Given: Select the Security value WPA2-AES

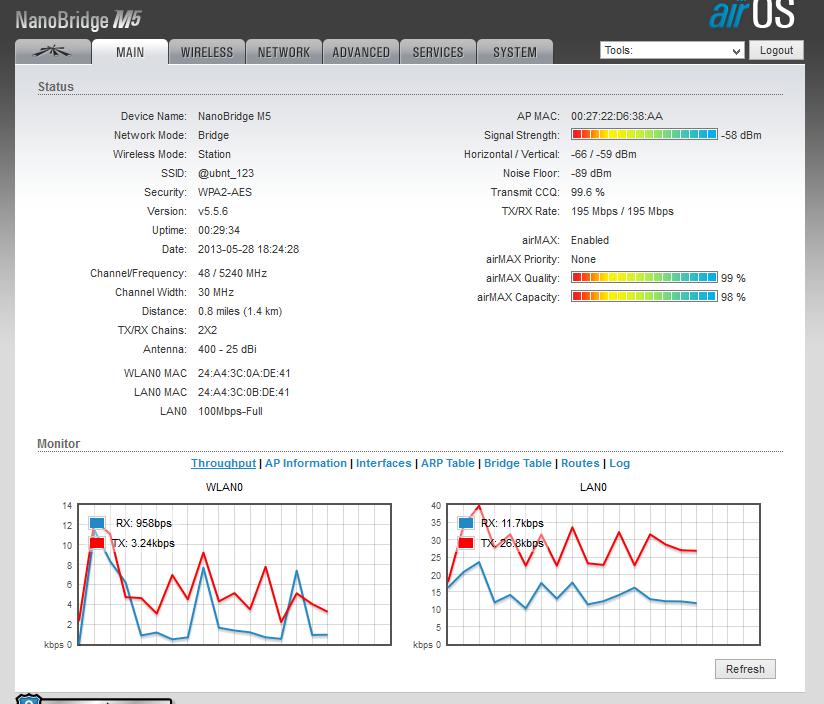Looking at the screenshot, I should [225, 192].
